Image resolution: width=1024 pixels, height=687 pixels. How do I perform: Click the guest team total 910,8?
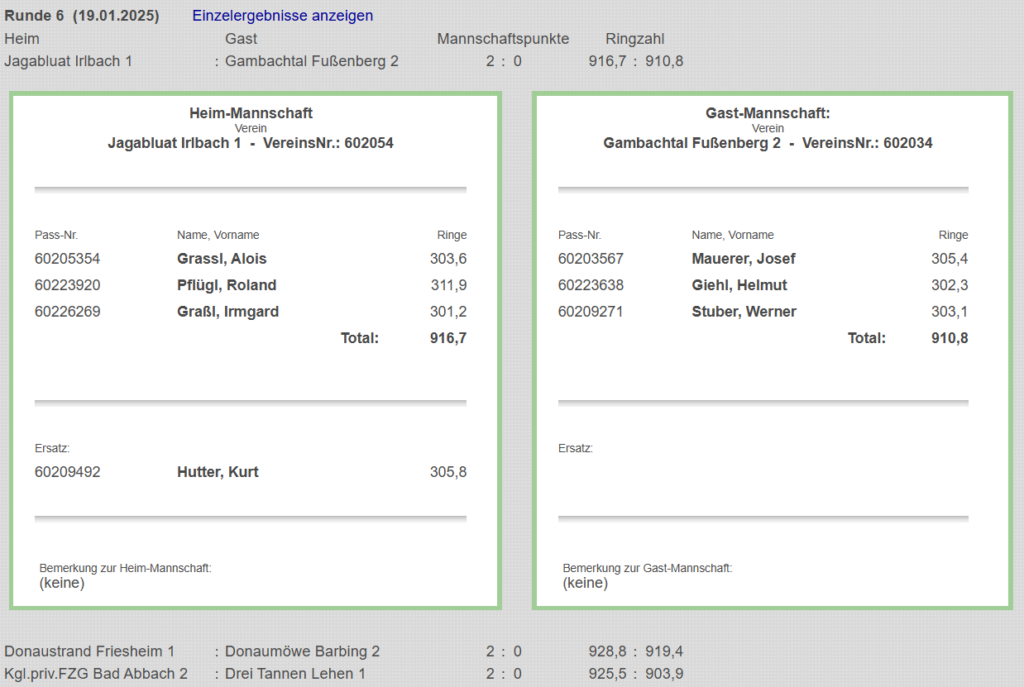949,338
